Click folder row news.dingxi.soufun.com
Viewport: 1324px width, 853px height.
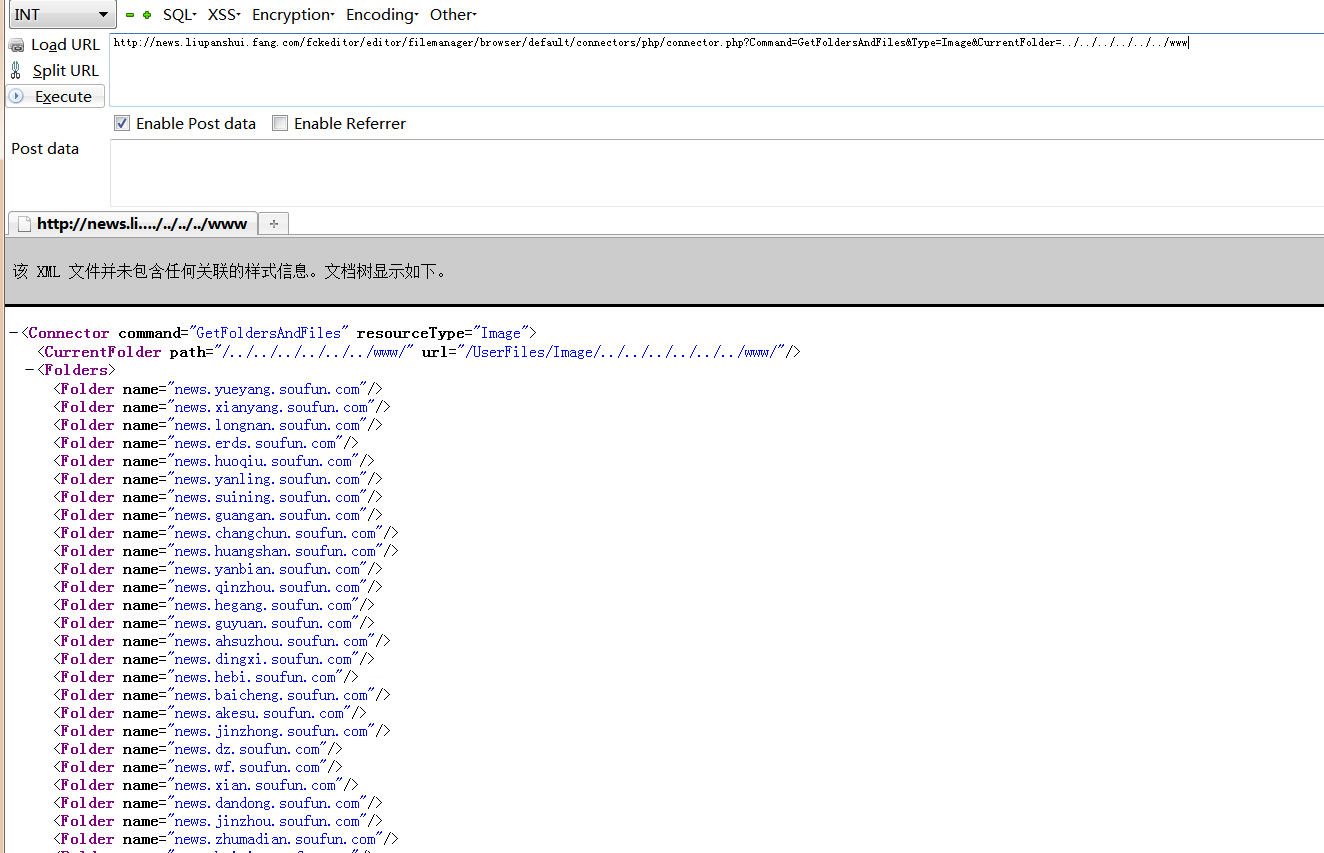(214, 659)
